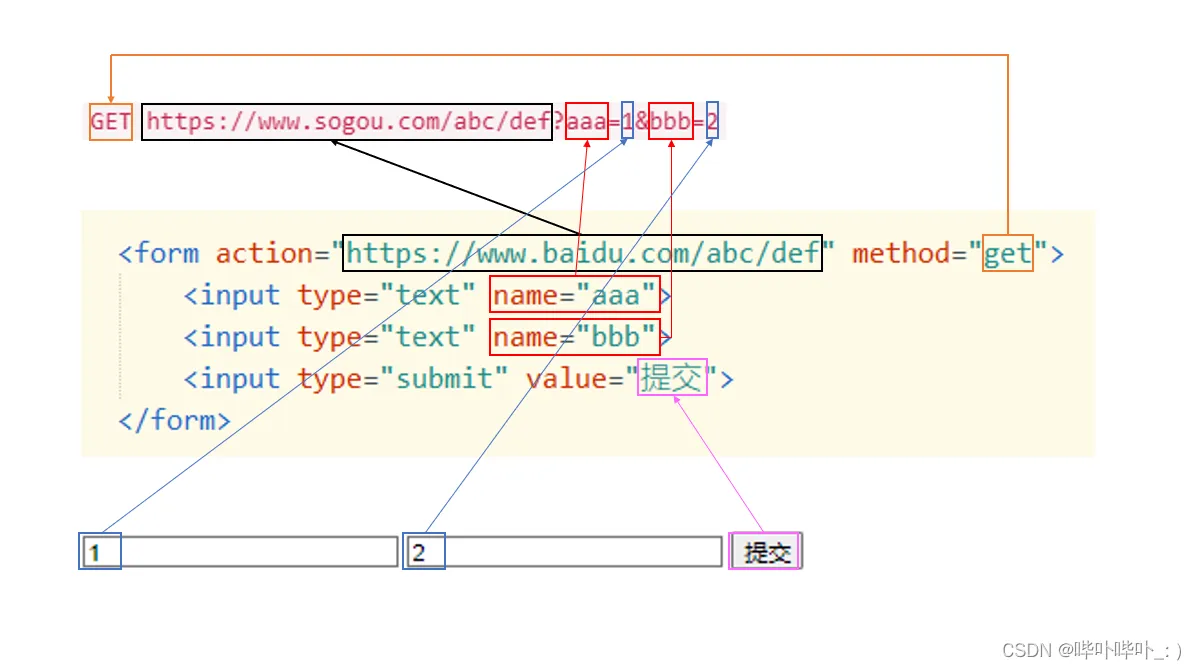This screenshot has width=1196, height=670.
Task: Click the name="bbb" attribute in code
Action: 574,337
